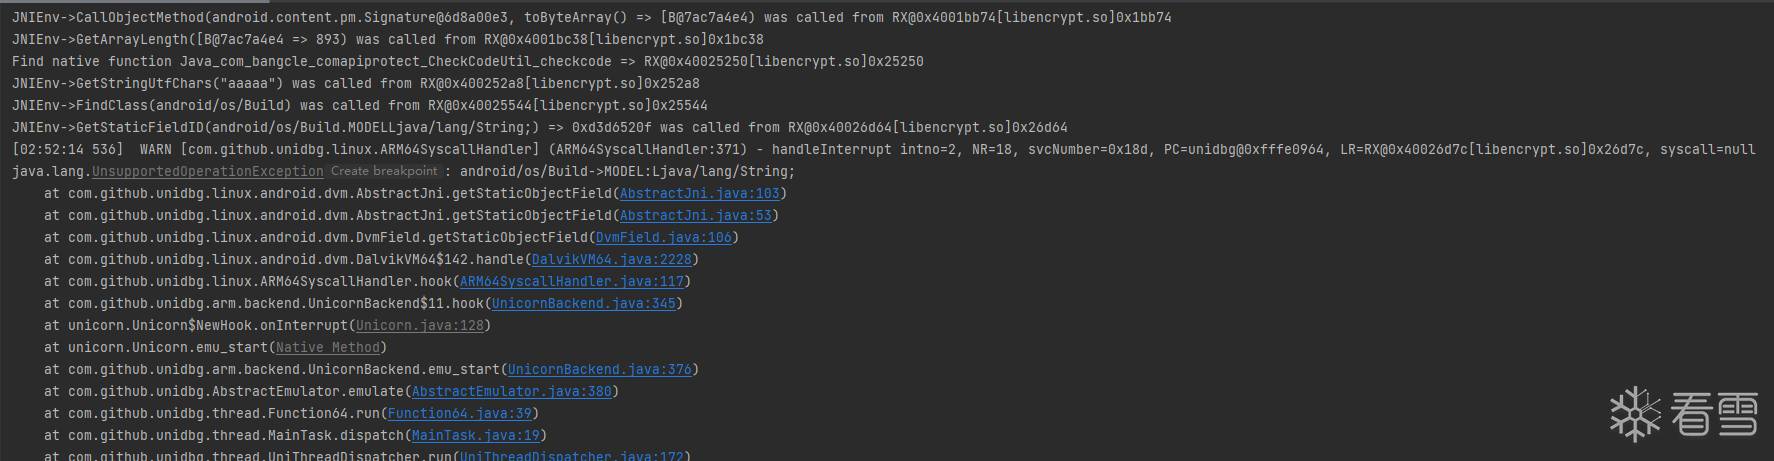Jump to AbstractEmulator.java:380

pyautogui.click(x=511, y=392)
